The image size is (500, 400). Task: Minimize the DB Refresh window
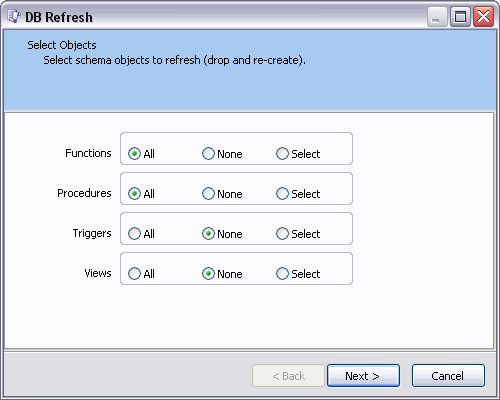pos(437,17)
